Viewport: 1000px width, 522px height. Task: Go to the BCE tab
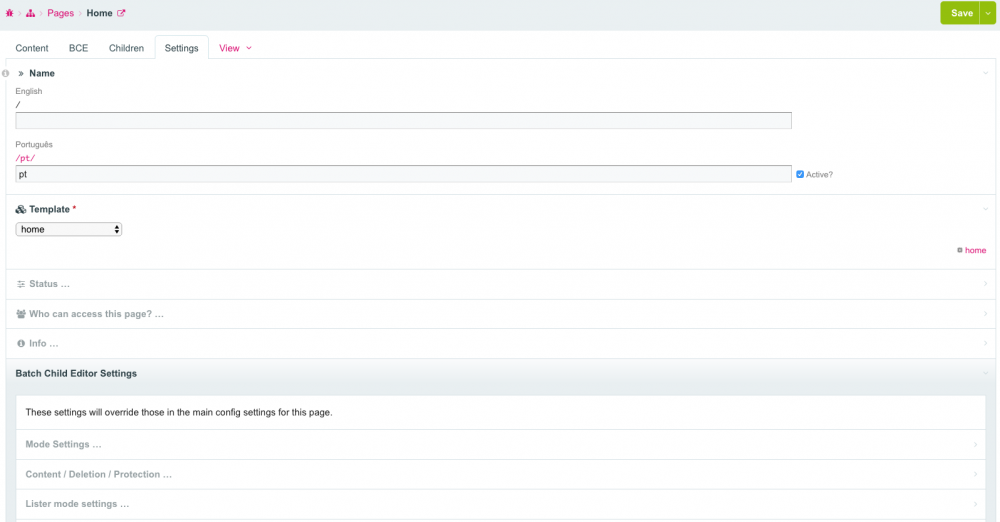click(x=78, y=48)
